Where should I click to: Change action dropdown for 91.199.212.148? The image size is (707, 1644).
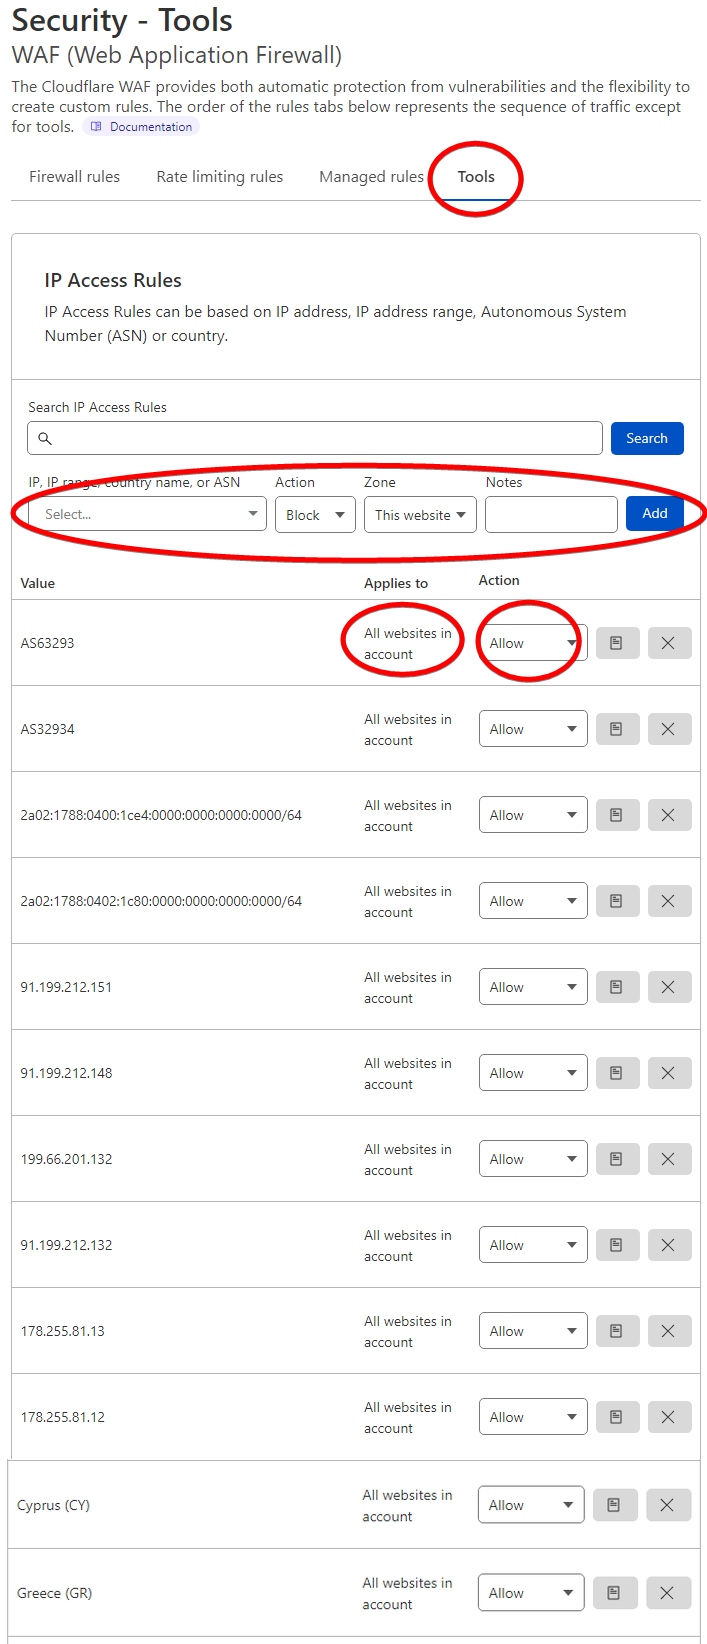click(533, 1073)
